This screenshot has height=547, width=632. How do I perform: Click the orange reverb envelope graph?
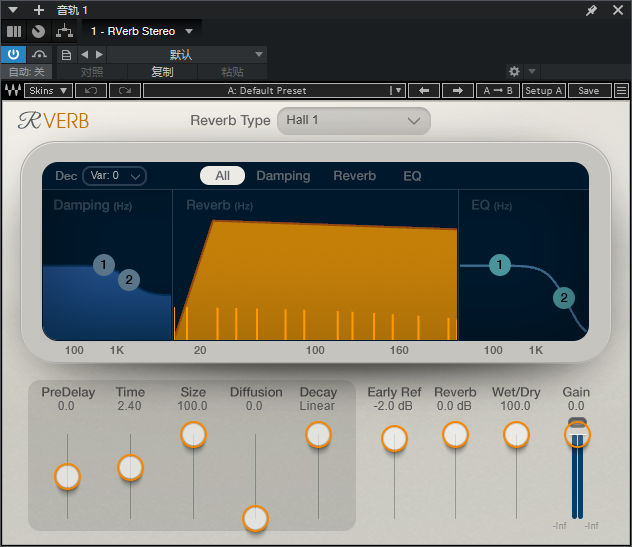316,280
